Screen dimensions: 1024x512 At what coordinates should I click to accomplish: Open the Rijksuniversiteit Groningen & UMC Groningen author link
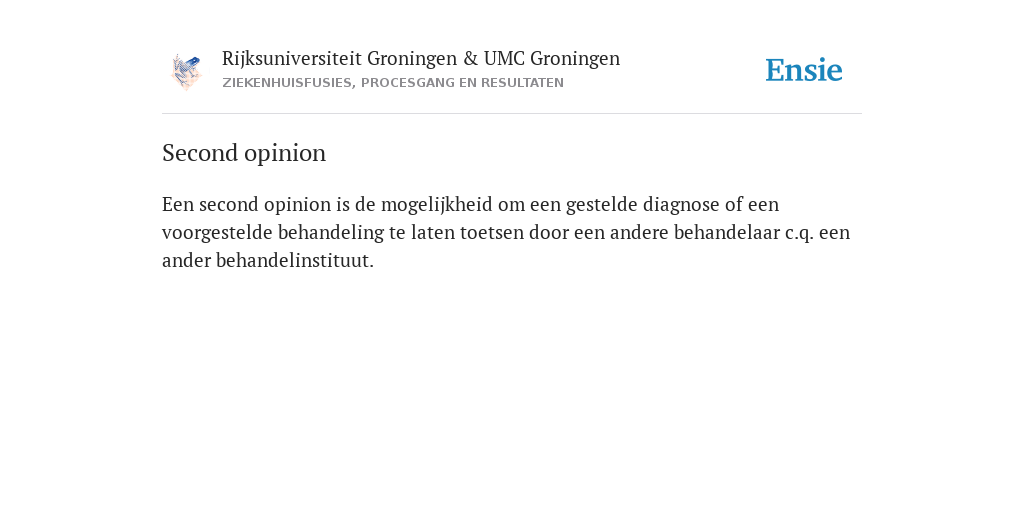click(x=421, y=59)
